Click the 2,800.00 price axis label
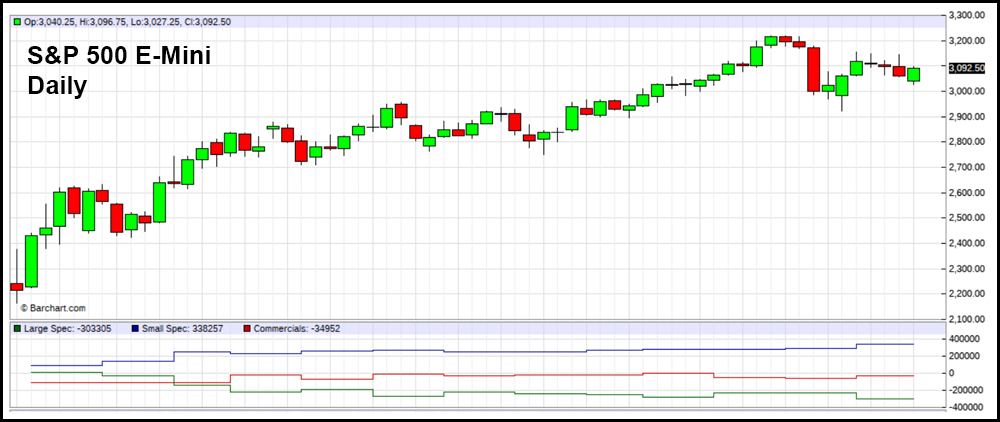The image size is (1000, 422). tap(967, 142)
